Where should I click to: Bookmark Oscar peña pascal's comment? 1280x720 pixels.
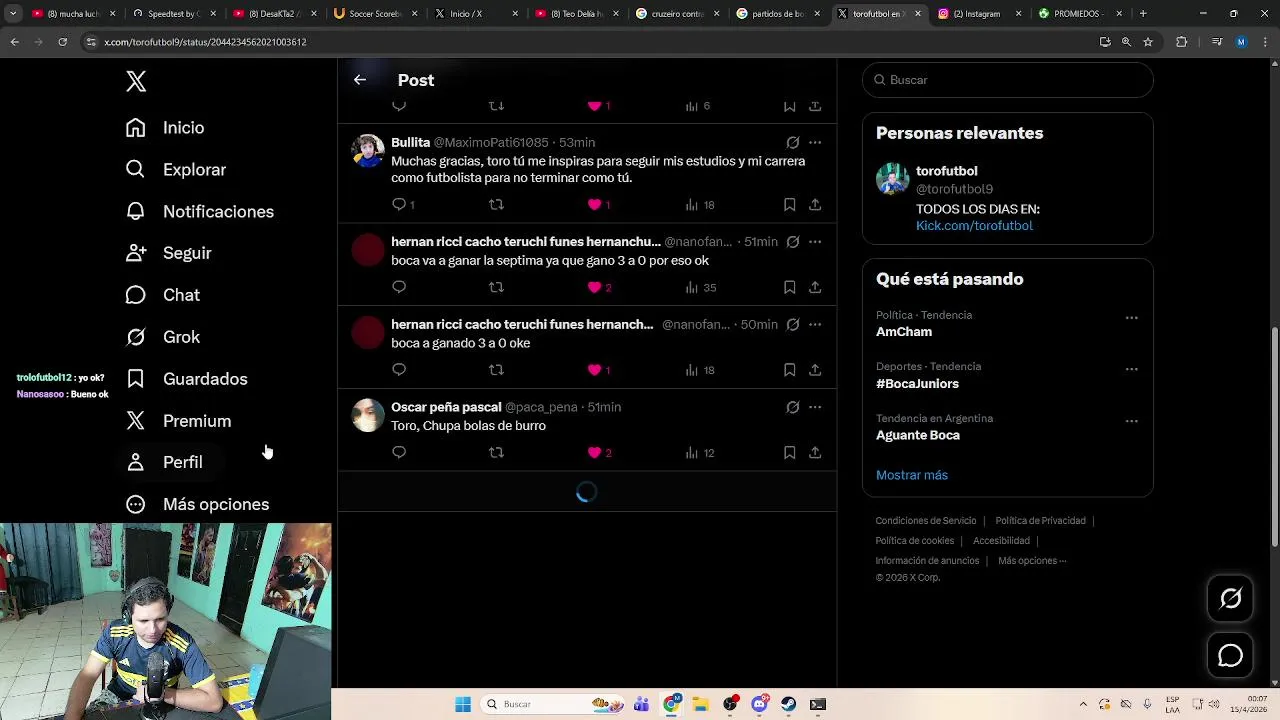click(x=789, y=452)
